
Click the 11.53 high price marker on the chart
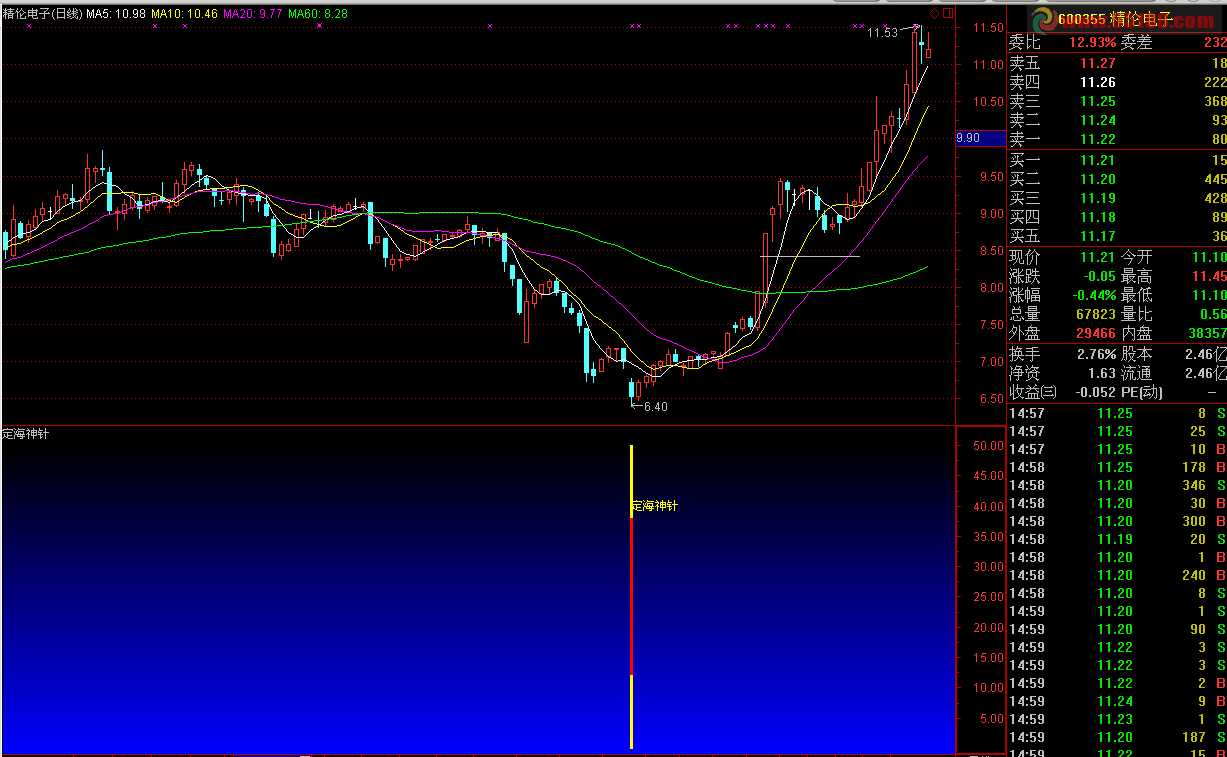882,33
